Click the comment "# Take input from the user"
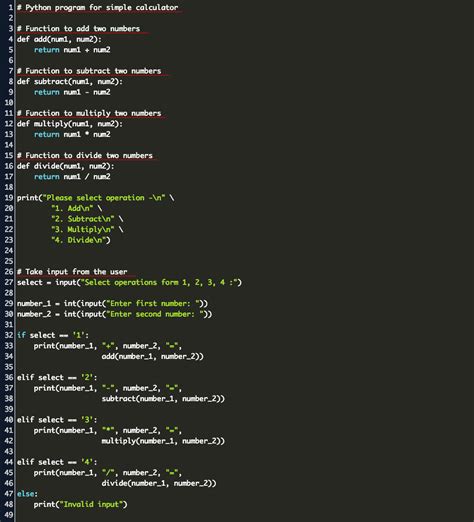The height and width of the screenshot is (522, 474). click(x=72, y=272)
